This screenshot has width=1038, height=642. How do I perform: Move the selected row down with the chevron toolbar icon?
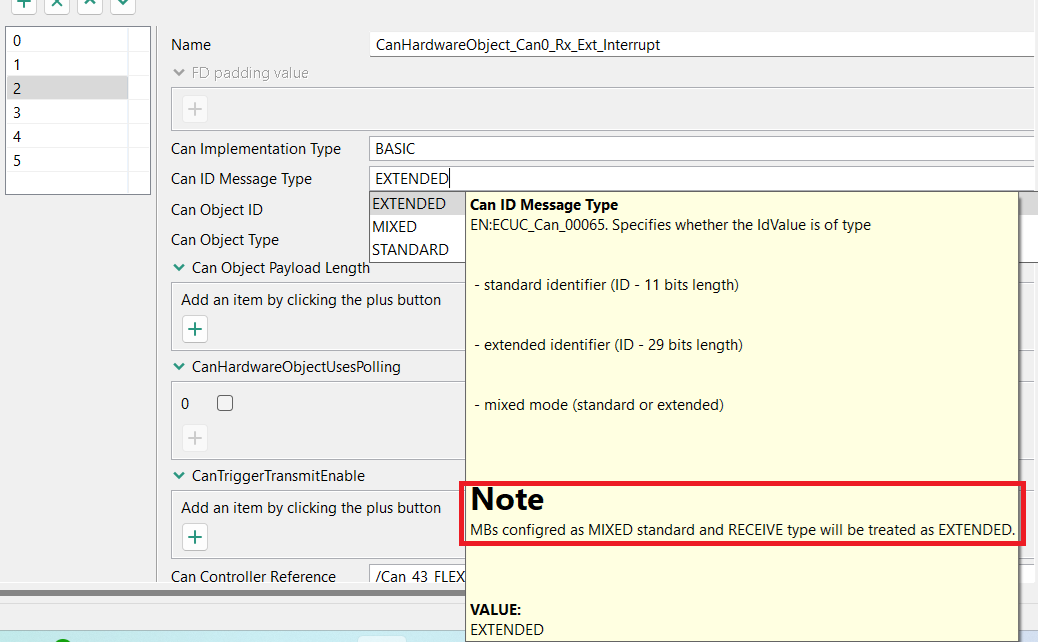click(122, 5)
